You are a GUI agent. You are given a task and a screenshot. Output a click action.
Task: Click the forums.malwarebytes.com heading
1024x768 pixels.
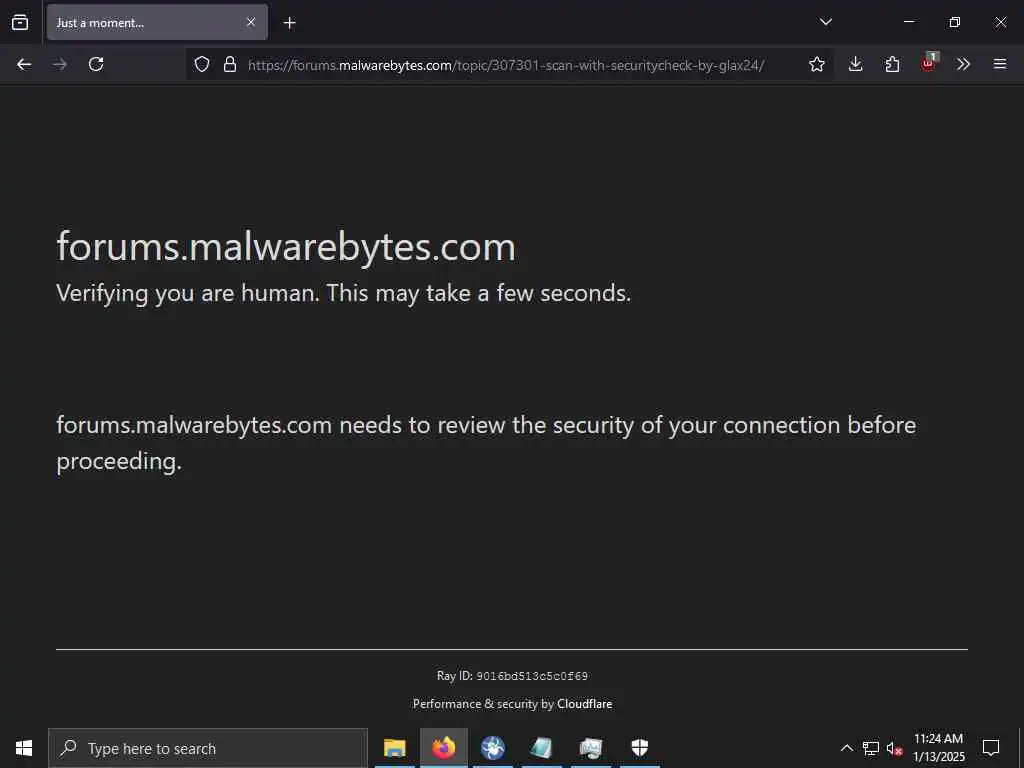click(286, 247)
